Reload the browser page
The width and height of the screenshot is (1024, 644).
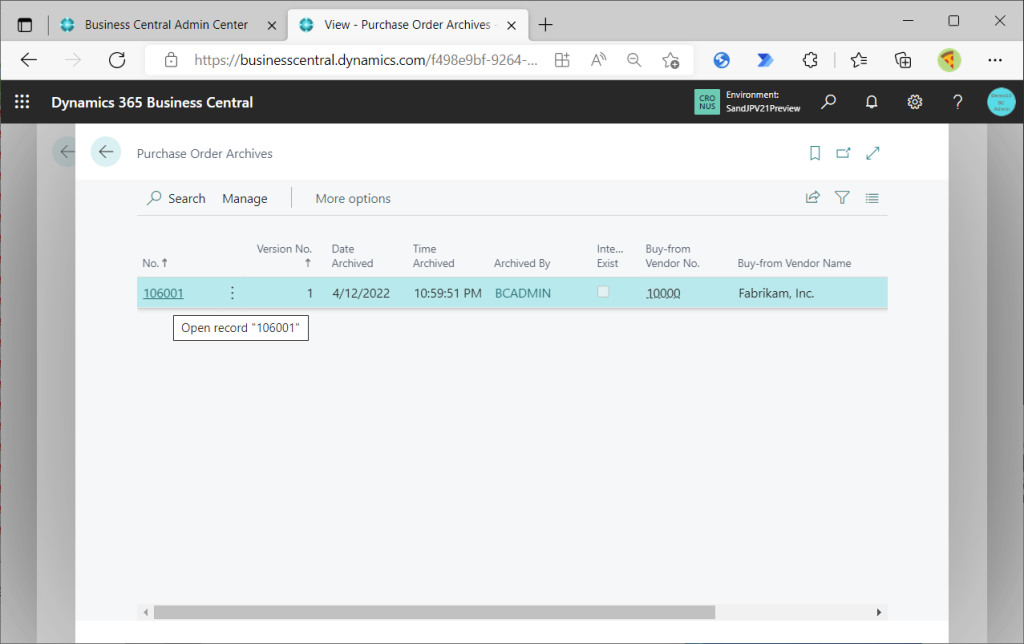(x=117, y=60)
